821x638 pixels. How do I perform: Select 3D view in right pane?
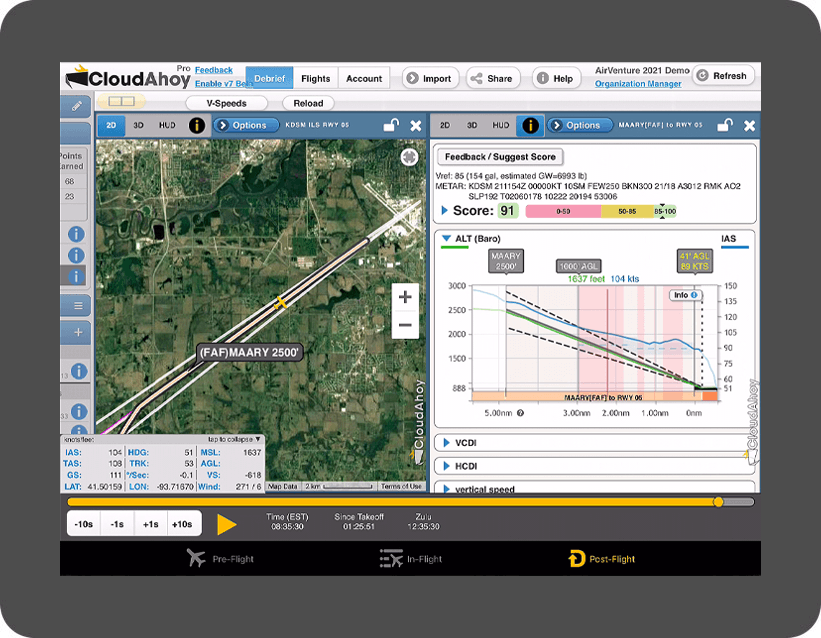pos(472,125)
